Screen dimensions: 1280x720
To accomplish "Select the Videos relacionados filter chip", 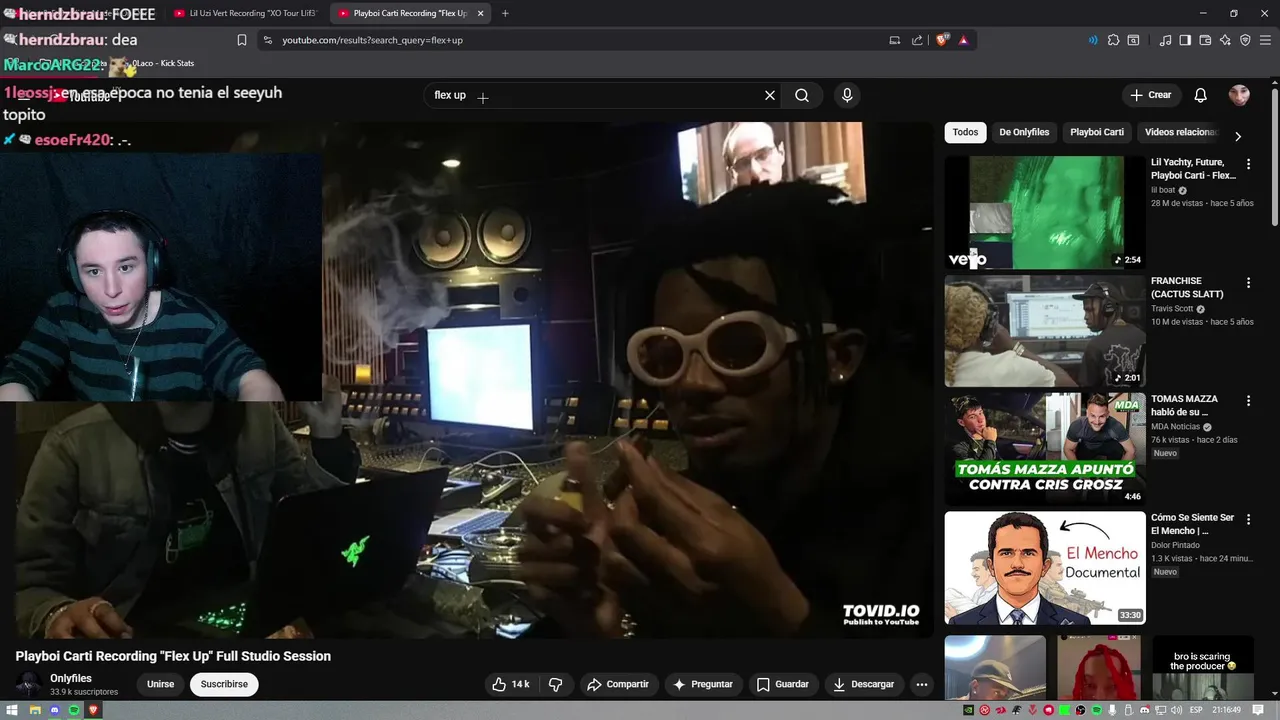I will [1181, 132].
